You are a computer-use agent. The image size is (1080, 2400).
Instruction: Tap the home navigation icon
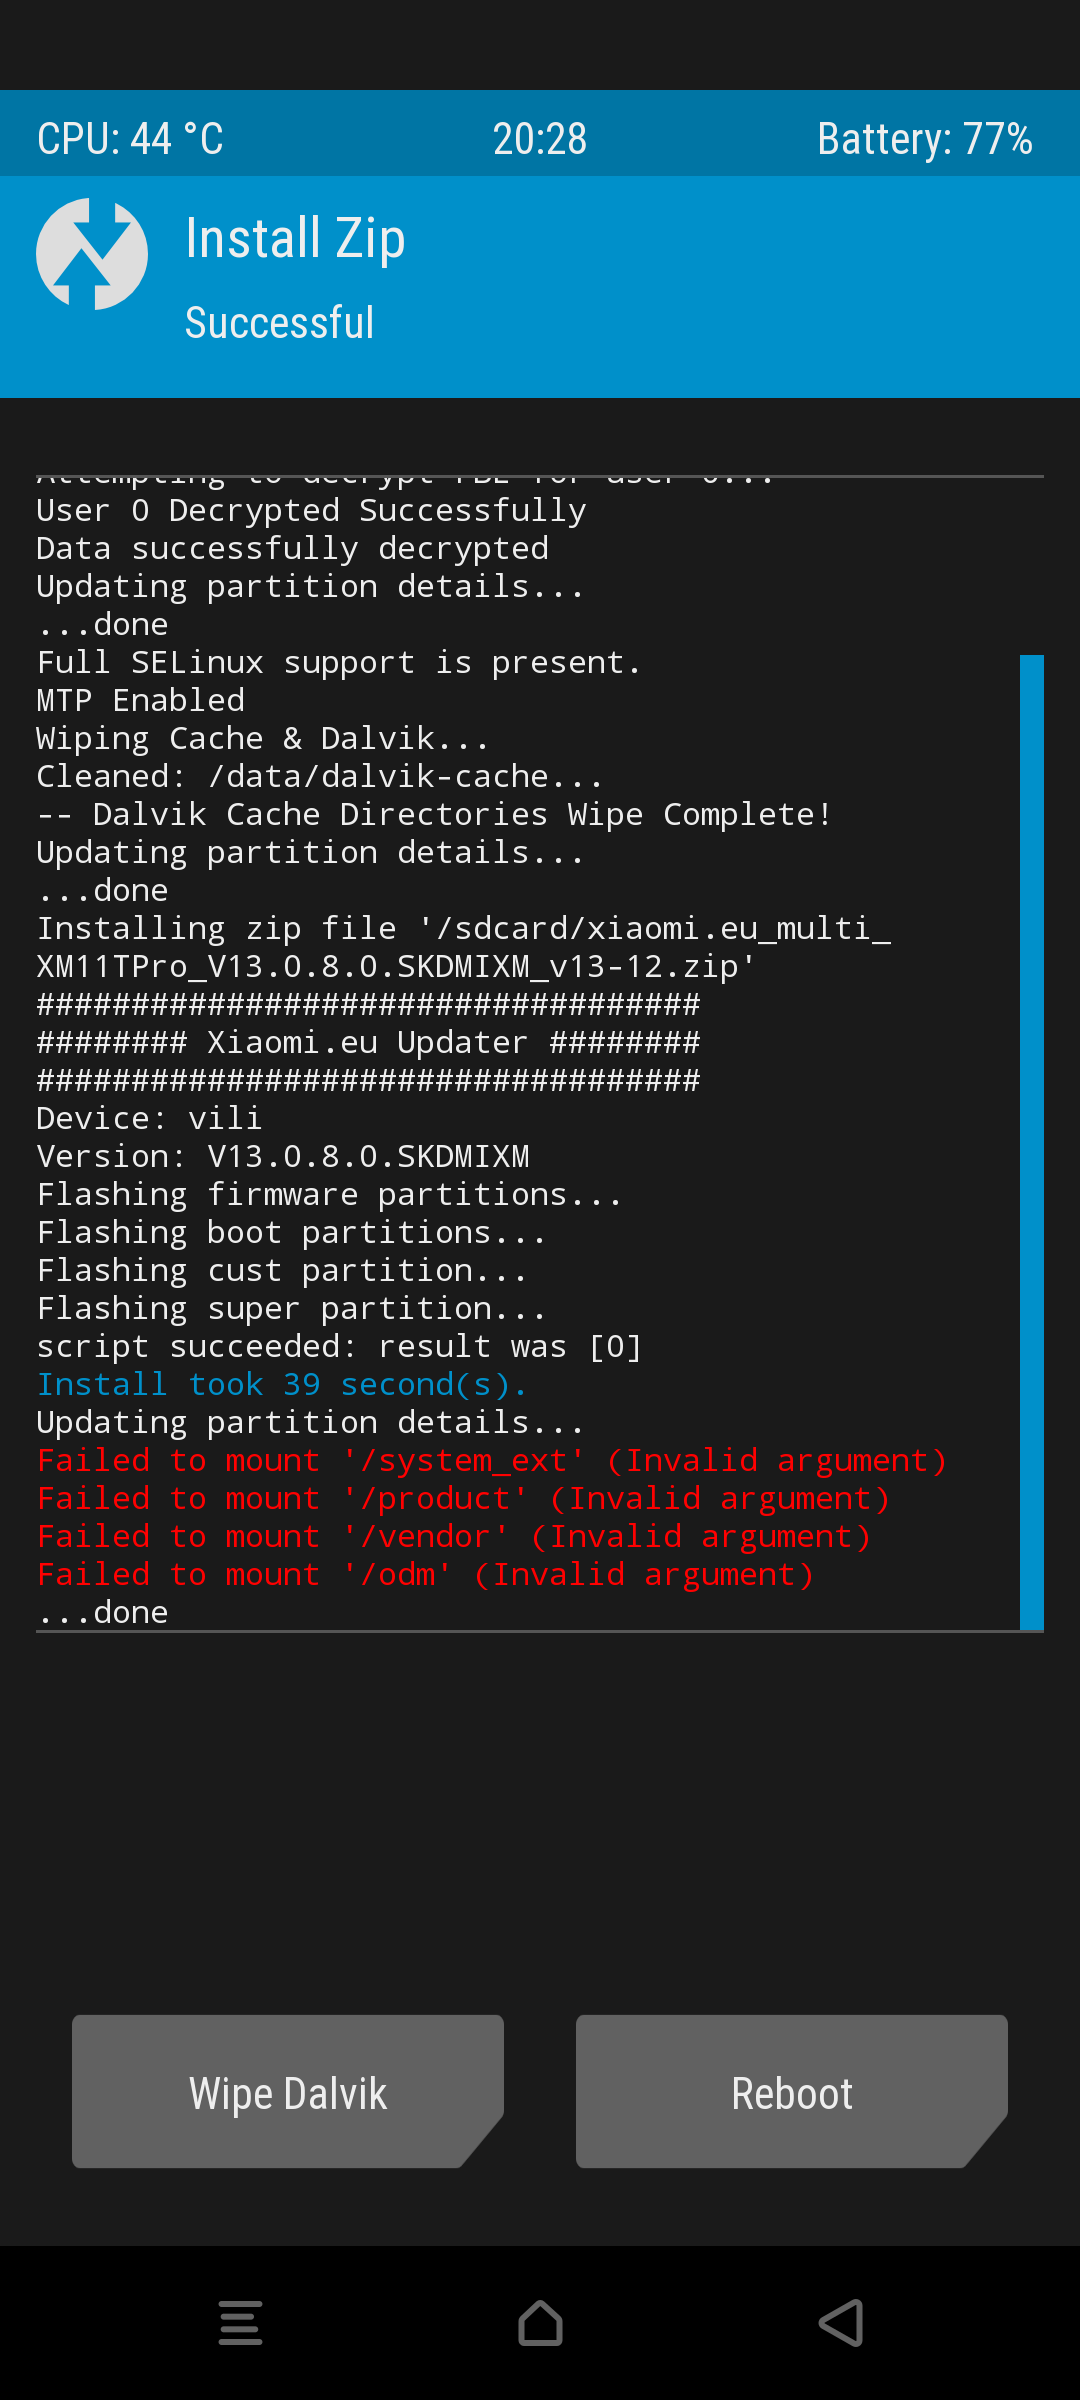540,2323
